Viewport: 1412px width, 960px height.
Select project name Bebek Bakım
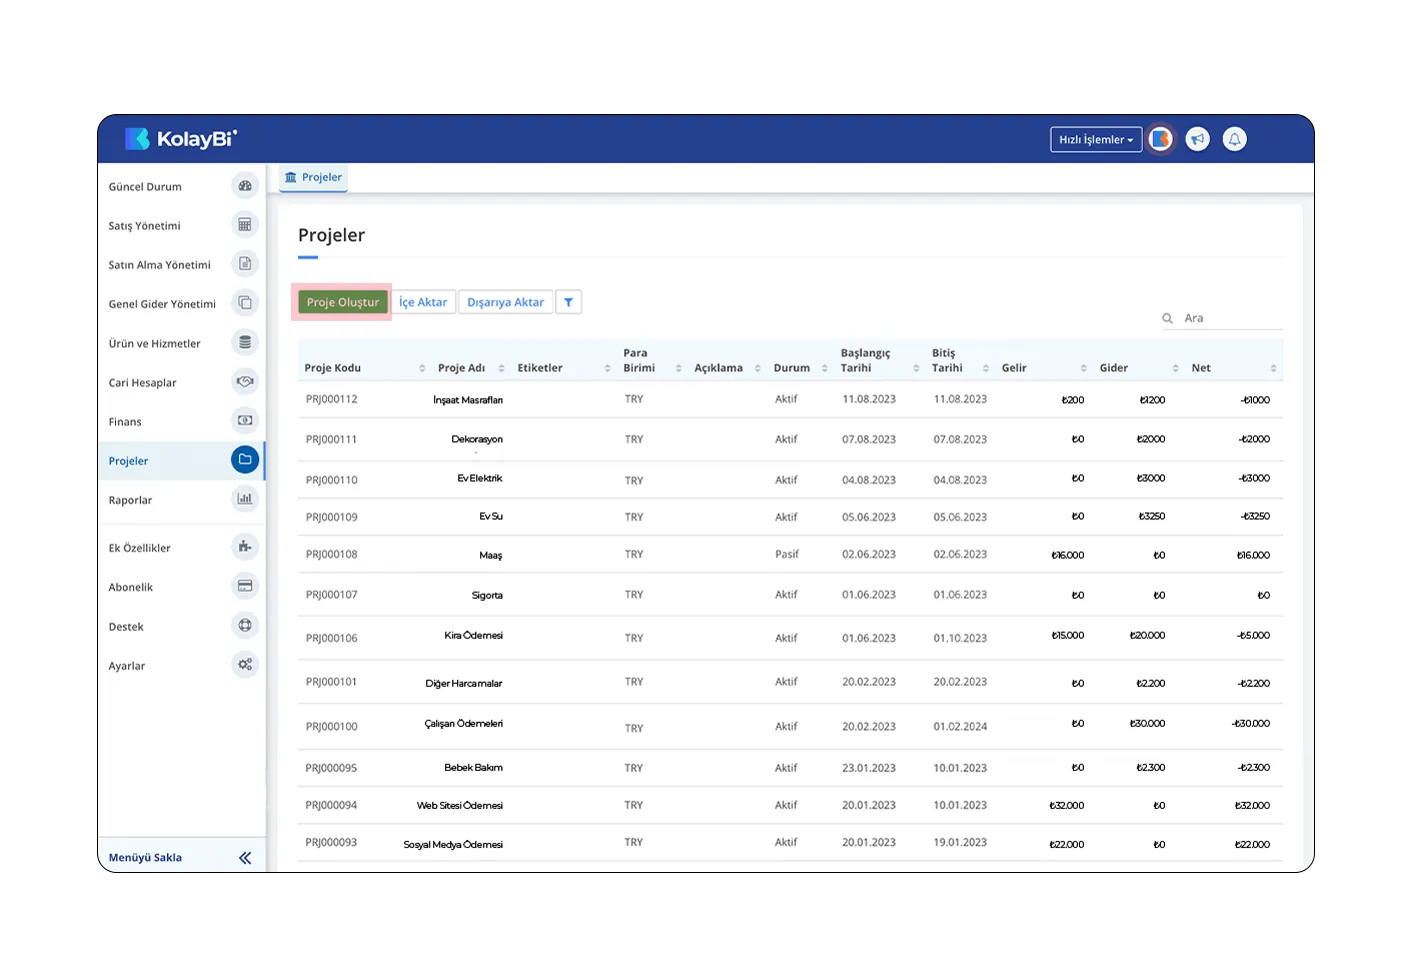[474, 767]
